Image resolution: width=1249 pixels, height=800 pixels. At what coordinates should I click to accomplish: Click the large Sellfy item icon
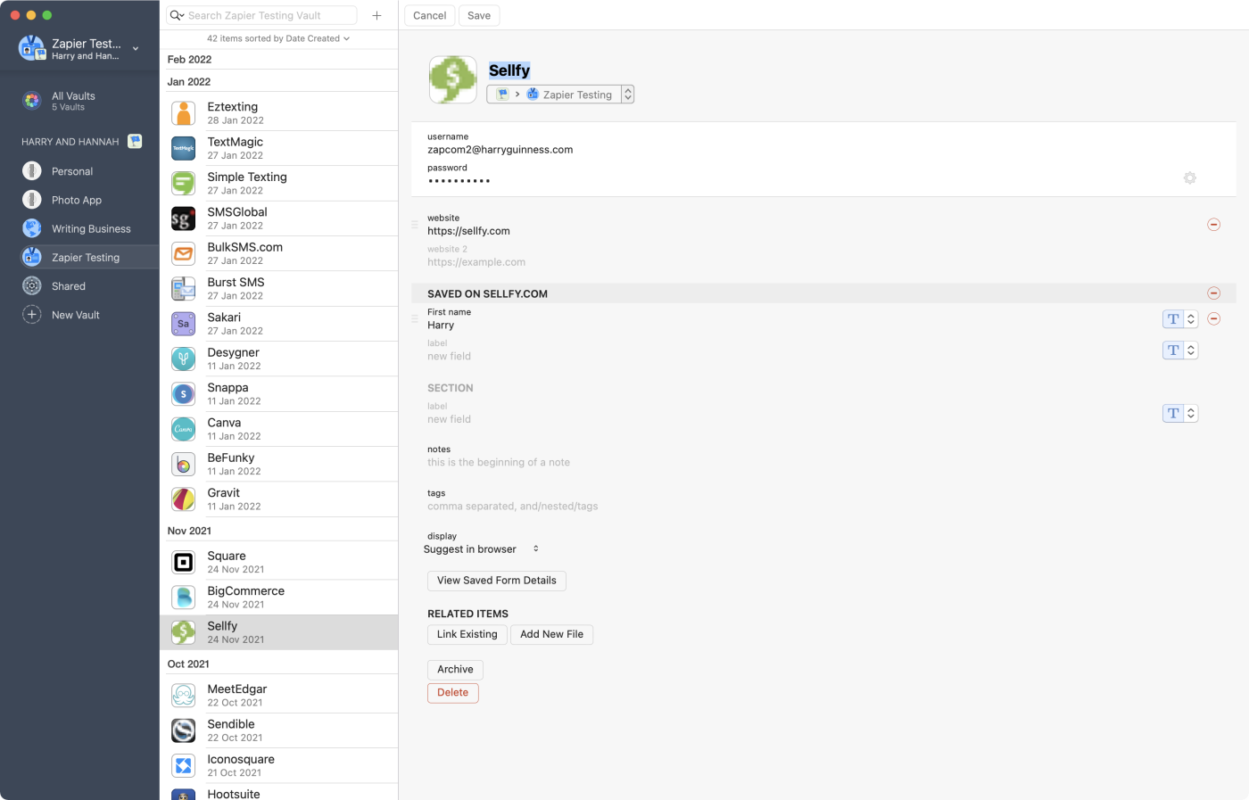[453, 80]
